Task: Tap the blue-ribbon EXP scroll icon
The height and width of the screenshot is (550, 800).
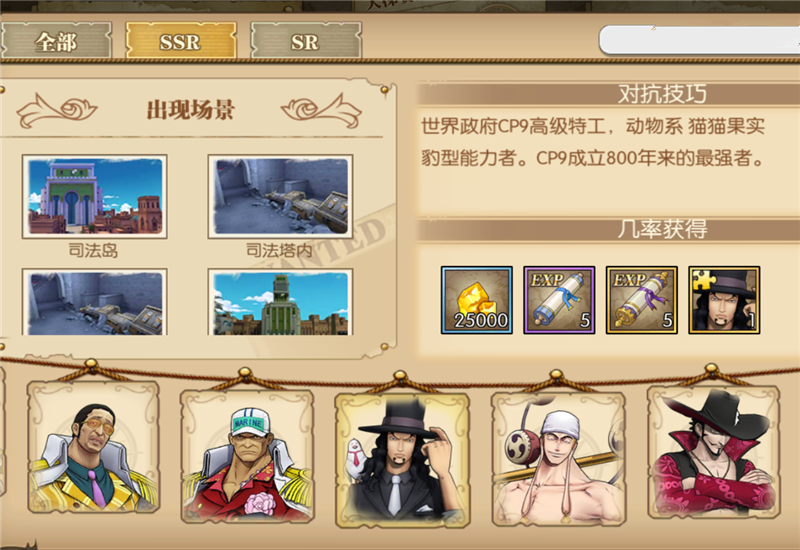Action: click(x=559, y=300)
